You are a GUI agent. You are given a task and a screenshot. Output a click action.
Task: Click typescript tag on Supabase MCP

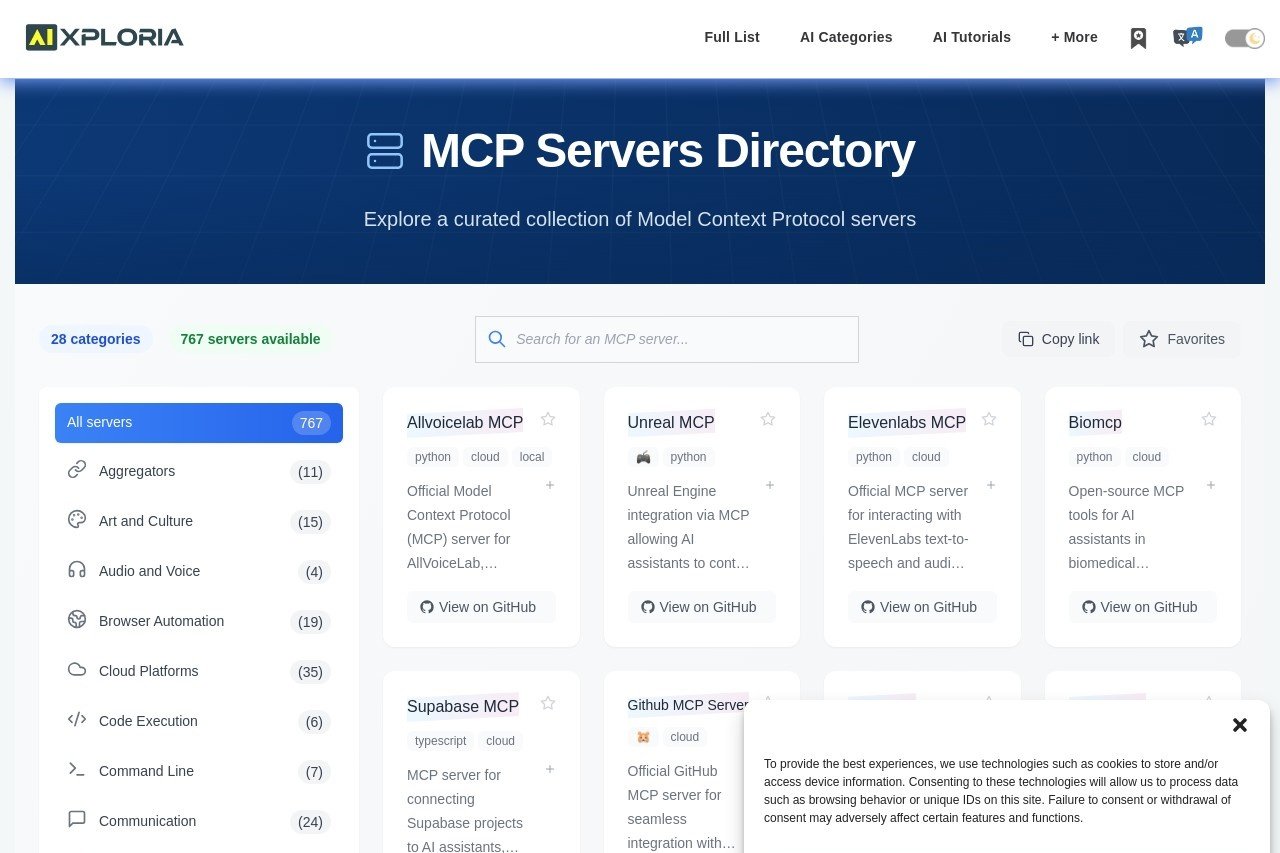pos(441,741)
